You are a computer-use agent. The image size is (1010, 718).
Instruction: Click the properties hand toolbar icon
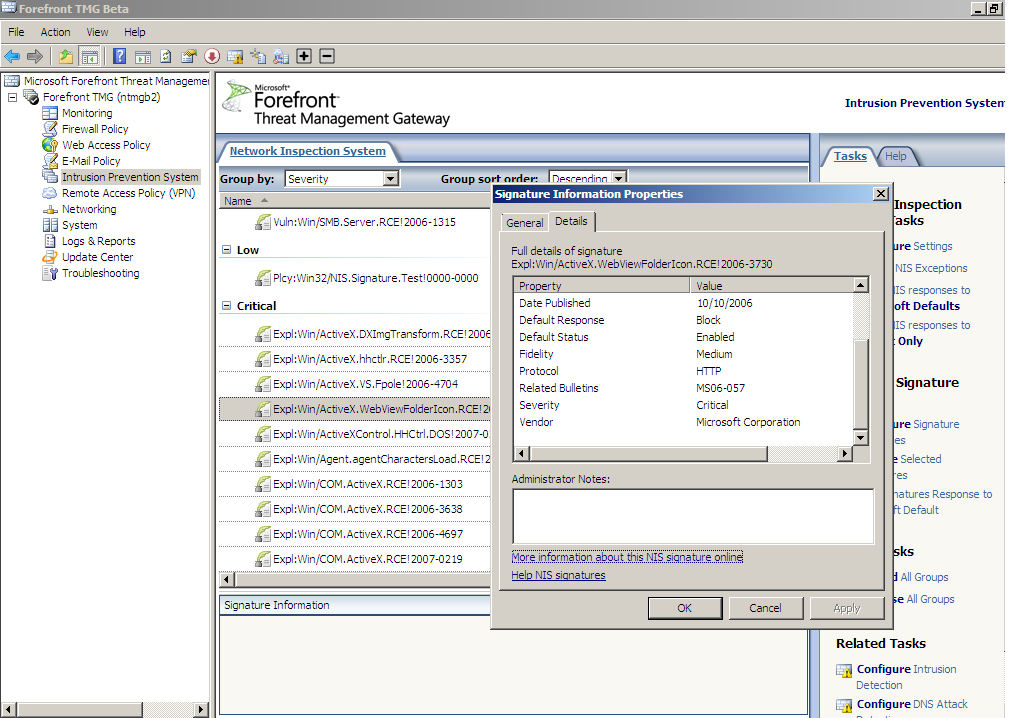tap(189, 57)
